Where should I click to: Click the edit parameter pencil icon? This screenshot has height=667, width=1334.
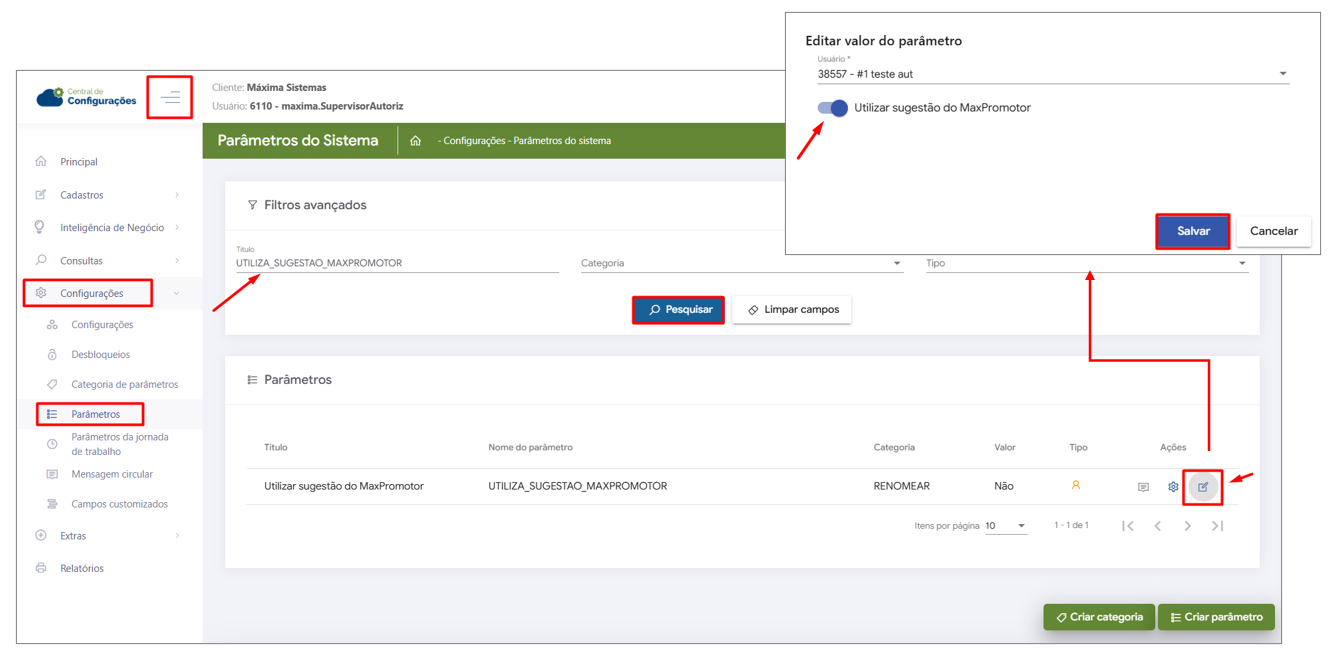(x=1203, y=487)
